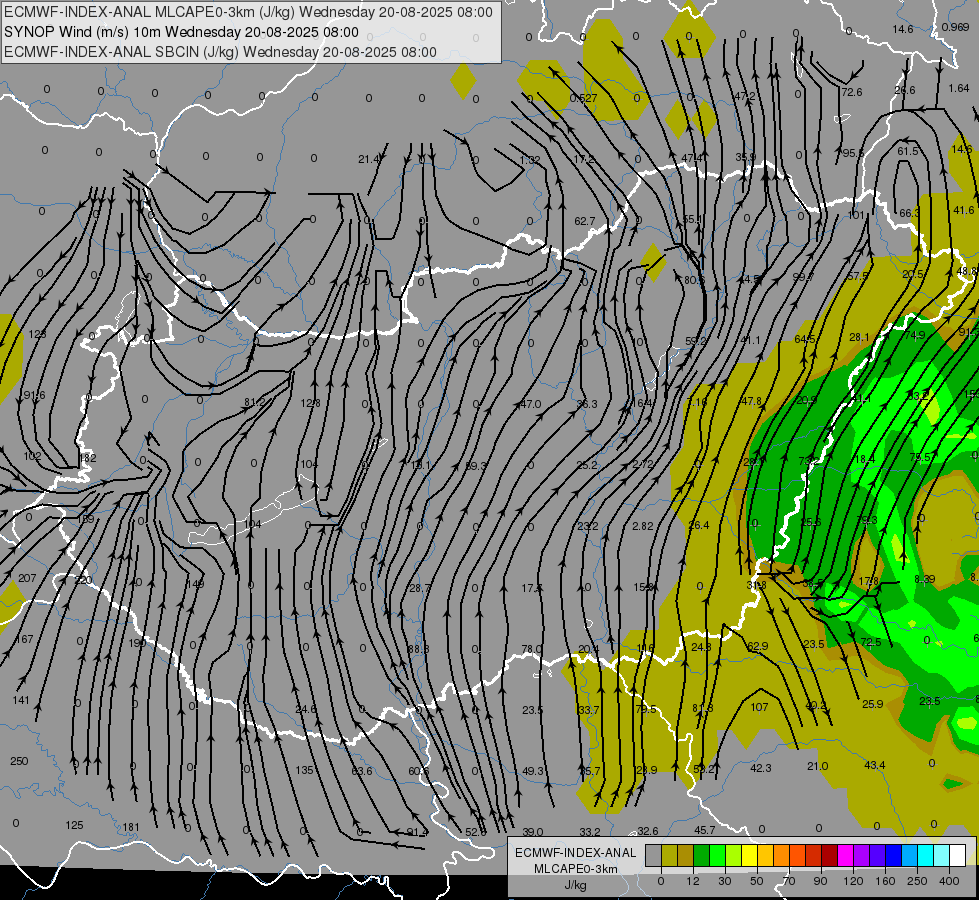This screenshot has width=979, height=900.
Task: Click the map value 52.6
Action: point(476,832)
